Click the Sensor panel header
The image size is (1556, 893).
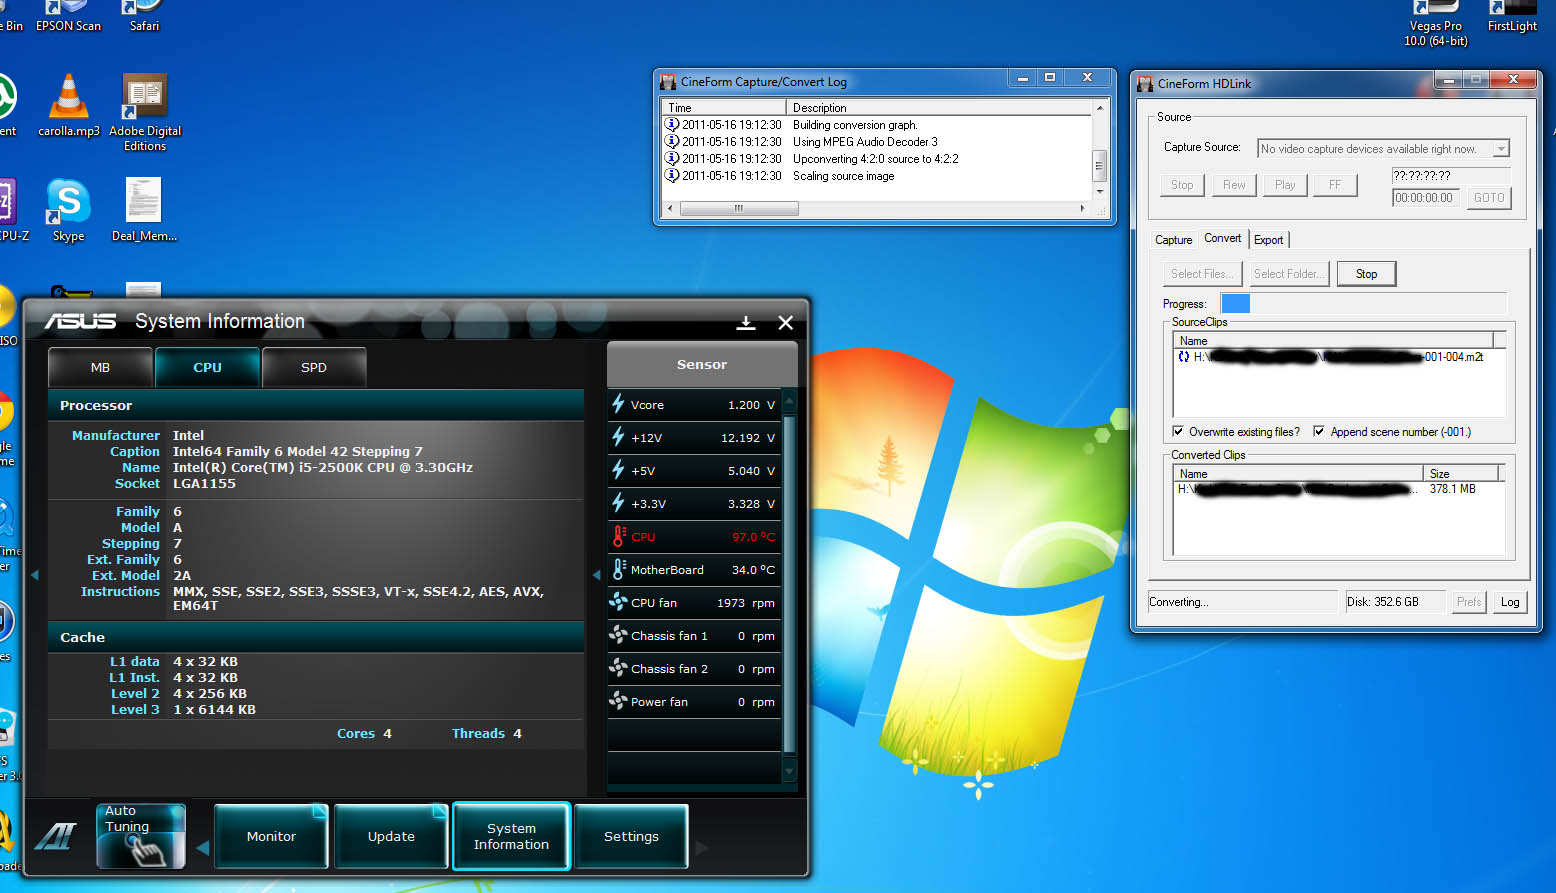[702, 364]
